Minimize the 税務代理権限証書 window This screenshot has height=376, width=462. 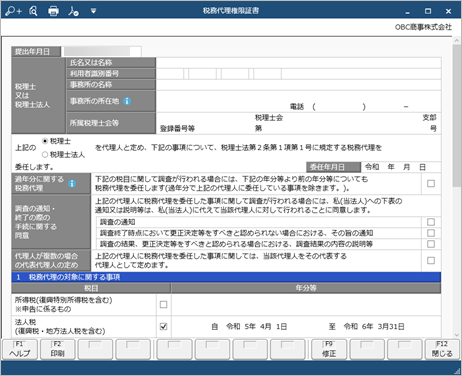(x=407, y=11)
